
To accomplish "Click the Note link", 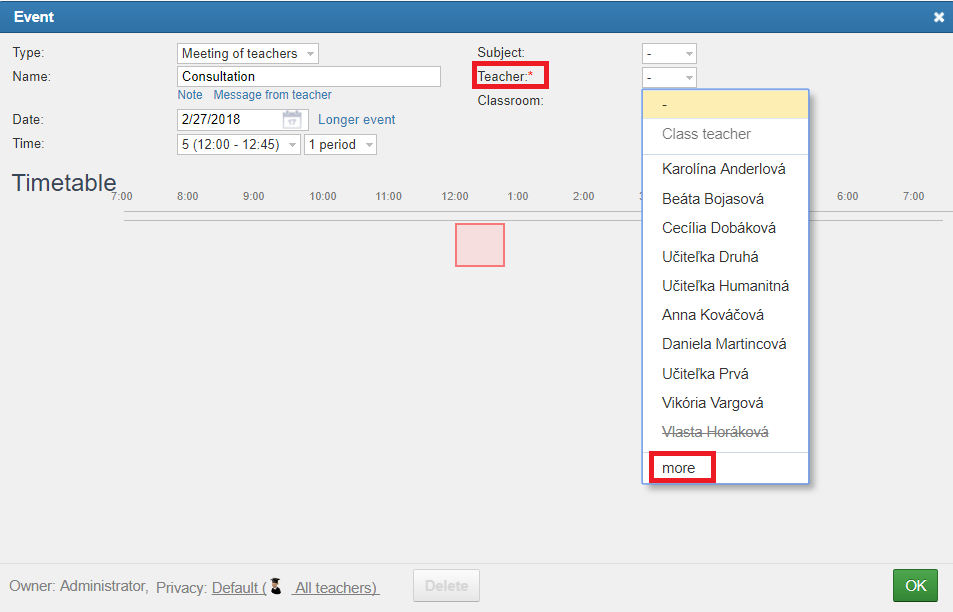I will pyautogui.click(x=190, y=95).
